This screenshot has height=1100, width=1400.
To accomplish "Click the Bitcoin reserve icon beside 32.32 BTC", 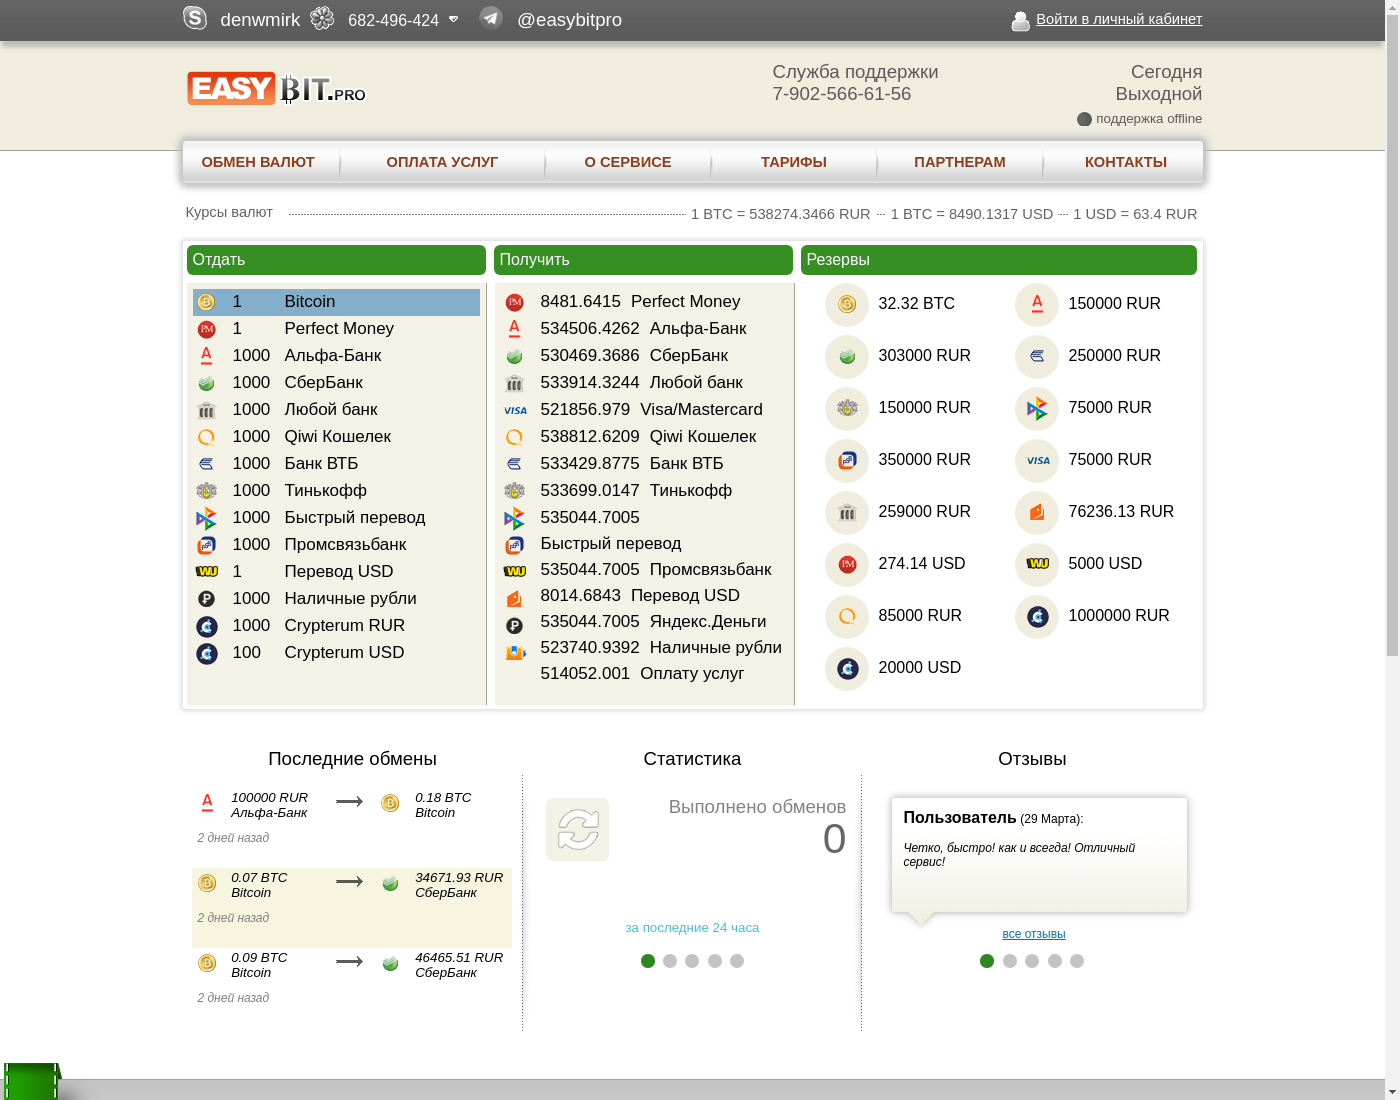I will click(x=847, y=304).
